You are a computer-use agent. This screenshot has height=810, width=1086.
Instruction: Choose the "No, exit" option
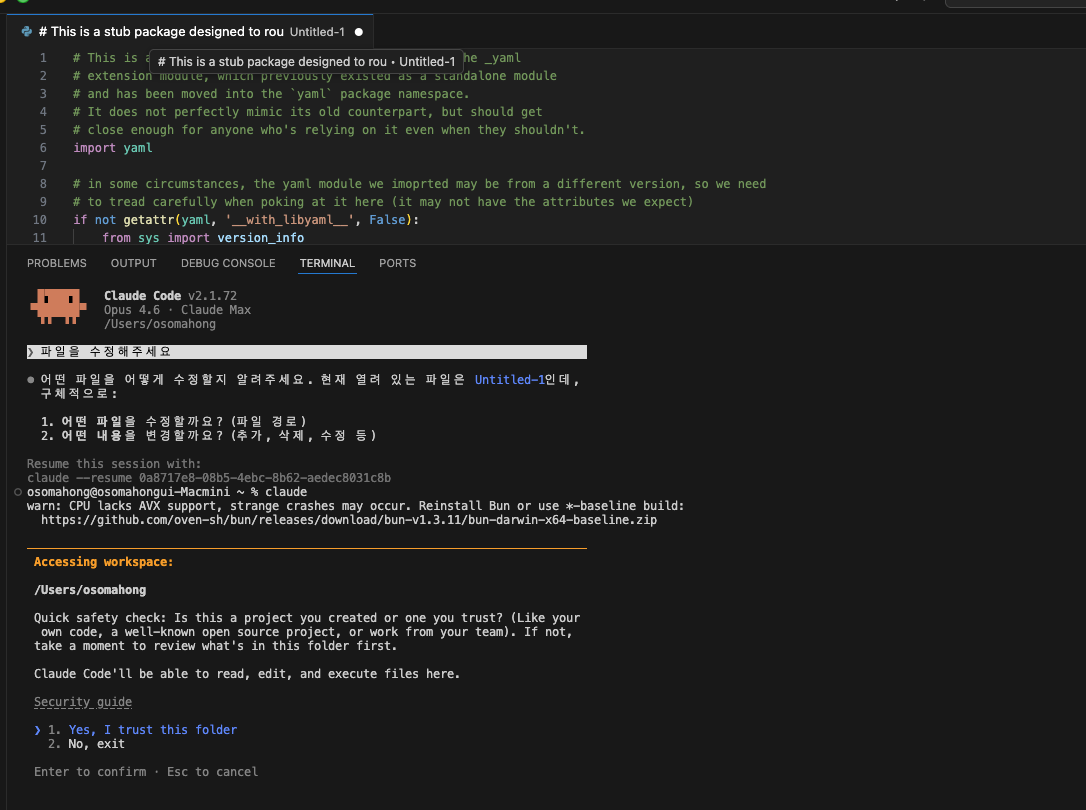point(96,744)
